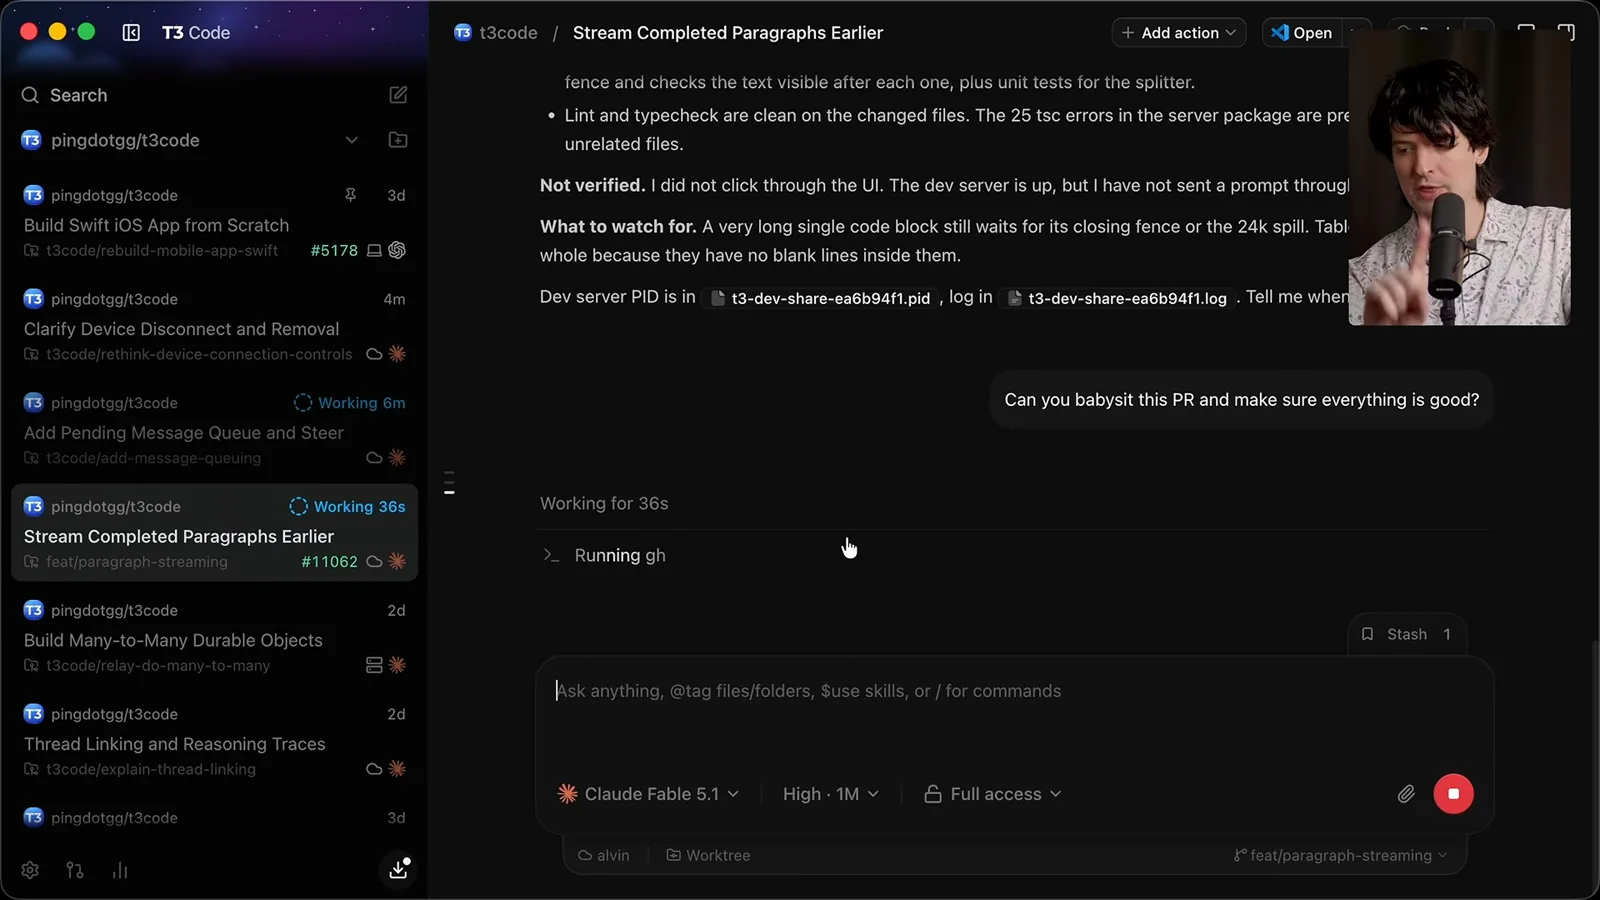Open the Clarify Device Disconnect and Removal thread
This screenshot has width=1600, height=900.
click(x=214, y=326)
